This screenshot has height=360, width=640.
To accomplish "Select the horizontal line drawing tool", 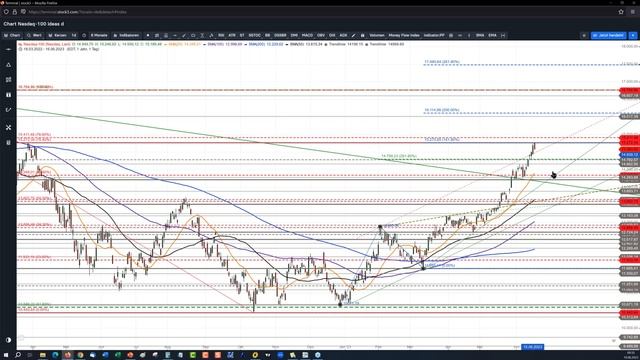I will (175, 36).
